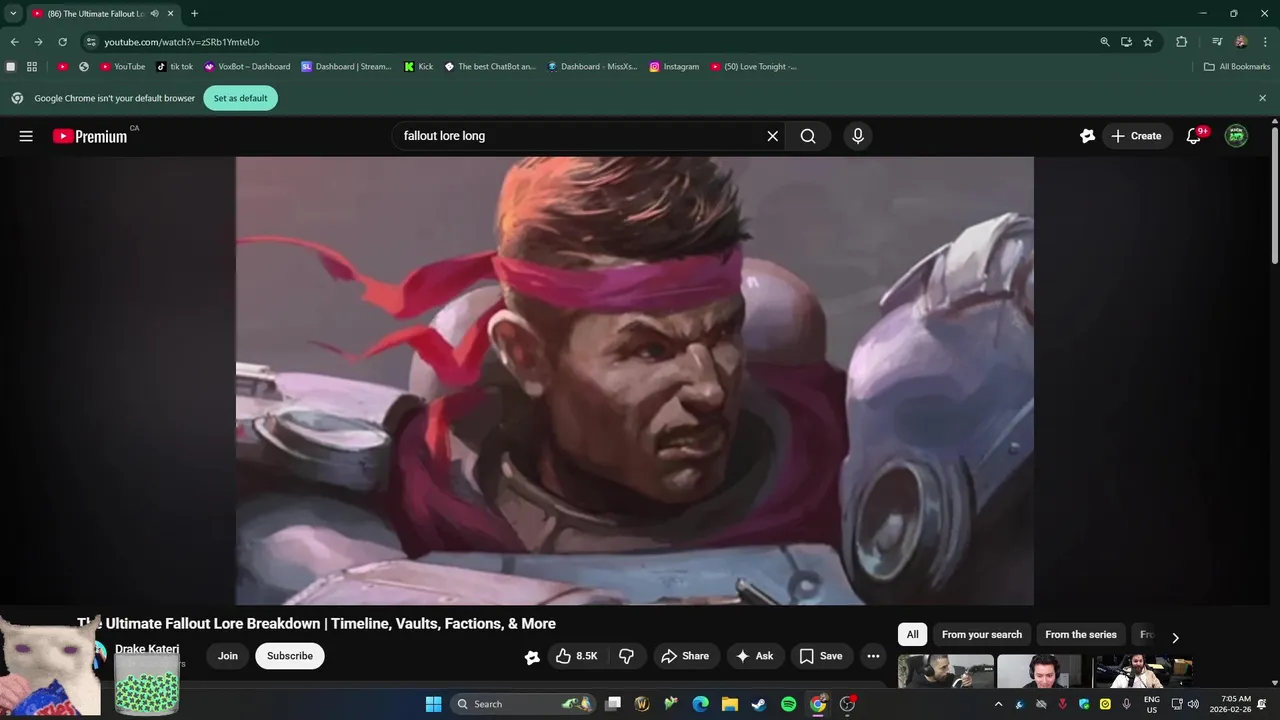The width and height of the screenshot is (1280, 720).
Task: Open Chrome extensions puzzle icon
Action: click(1181, 42)
